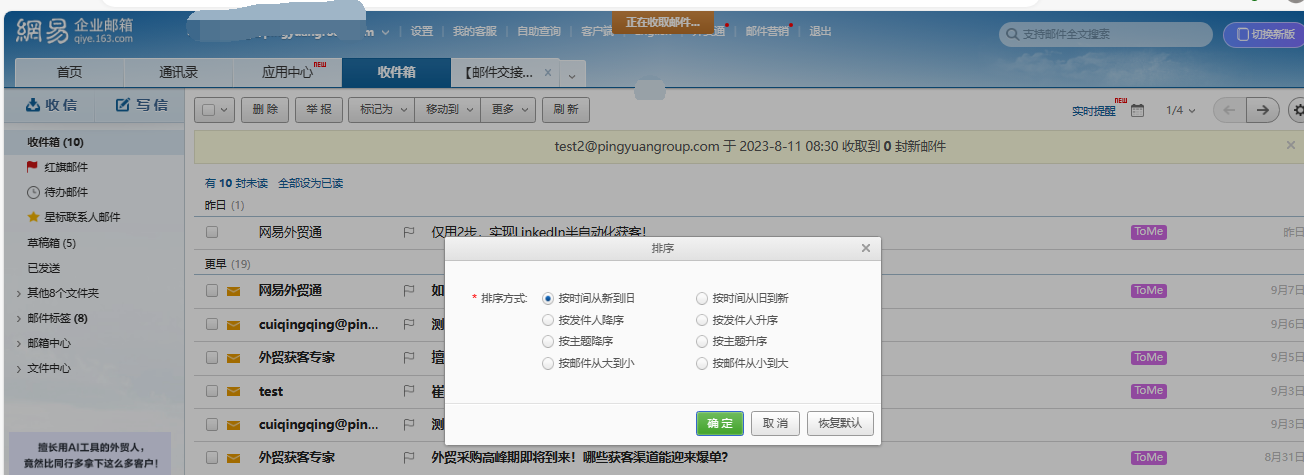1304x475 pixels.
Task: Click the 收信 receive mail button
Action: (x=50, y=105)
